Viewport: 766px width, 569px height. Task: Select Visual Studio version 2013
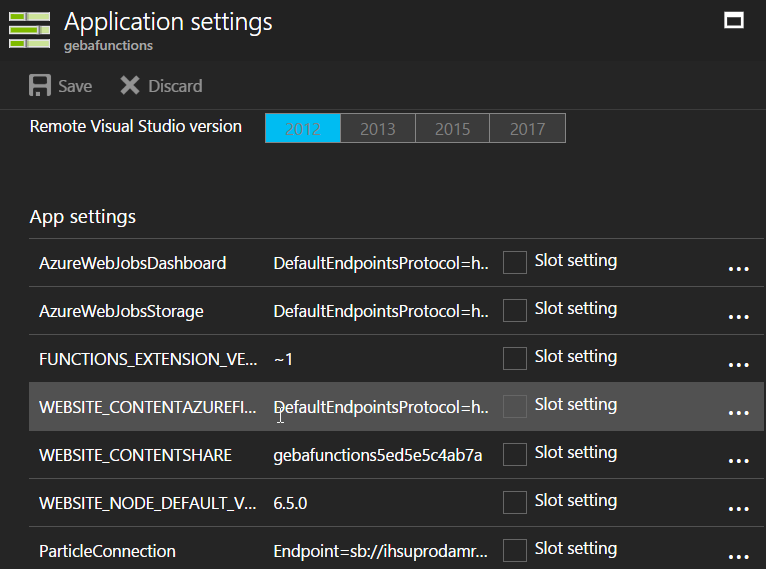point(378,129)
